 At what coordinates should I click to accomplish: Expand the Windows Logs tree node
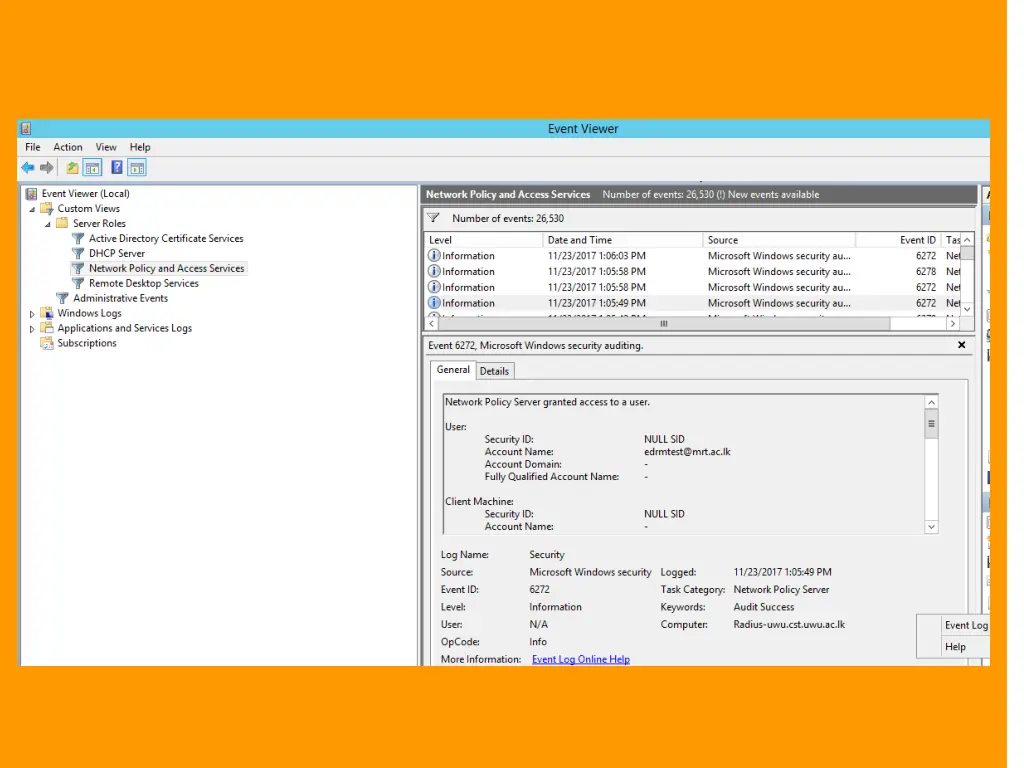pos(32,314)
